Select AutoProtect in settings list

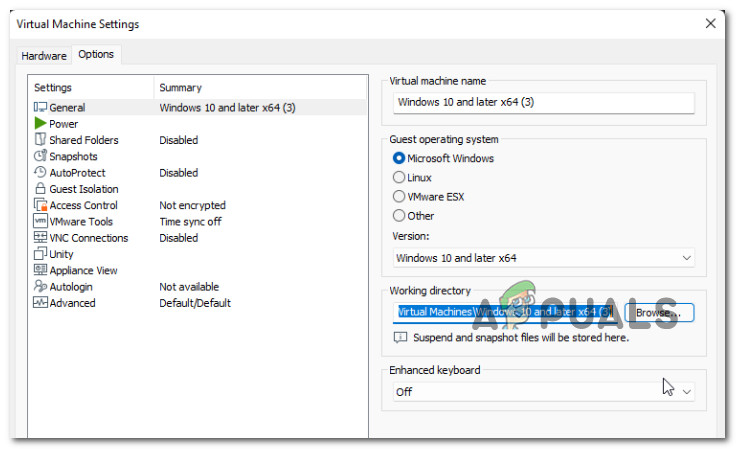click(x=197, y=173)
